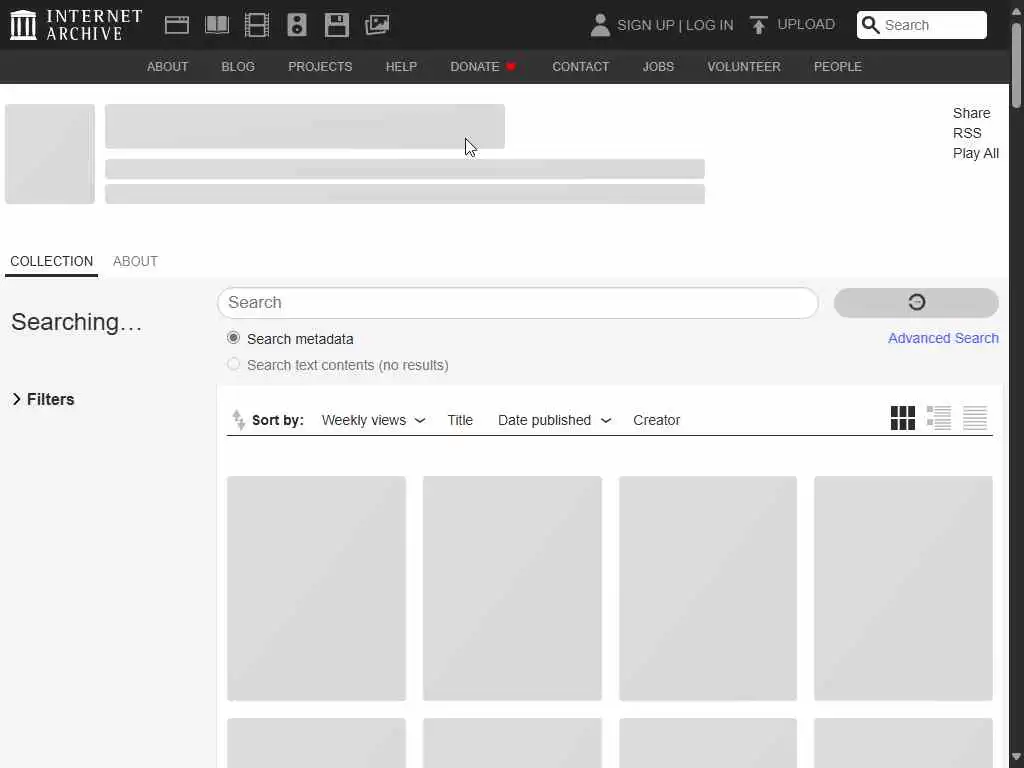1024x768 pixels.
Task: Toggle sort direction arrows icon
Action: 238,419
